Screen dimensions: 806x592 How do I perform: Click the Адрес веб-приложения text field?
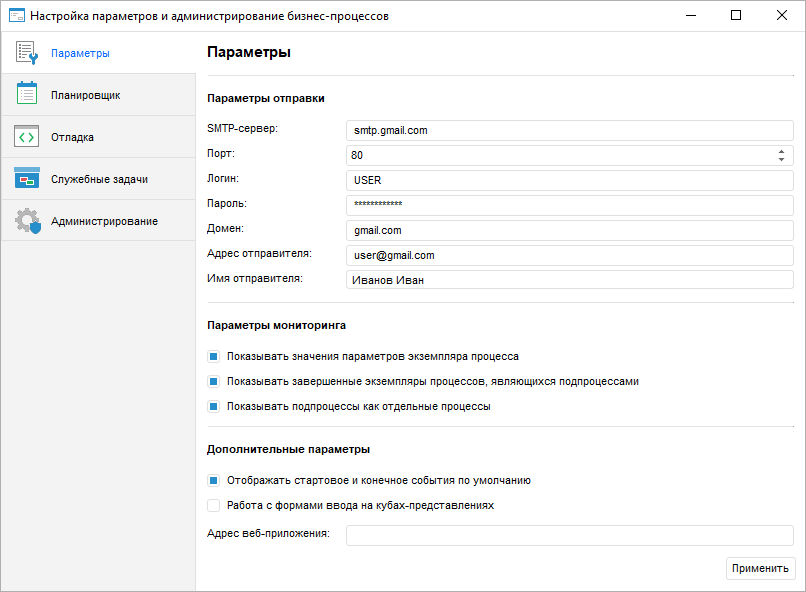tap(569, 535)
